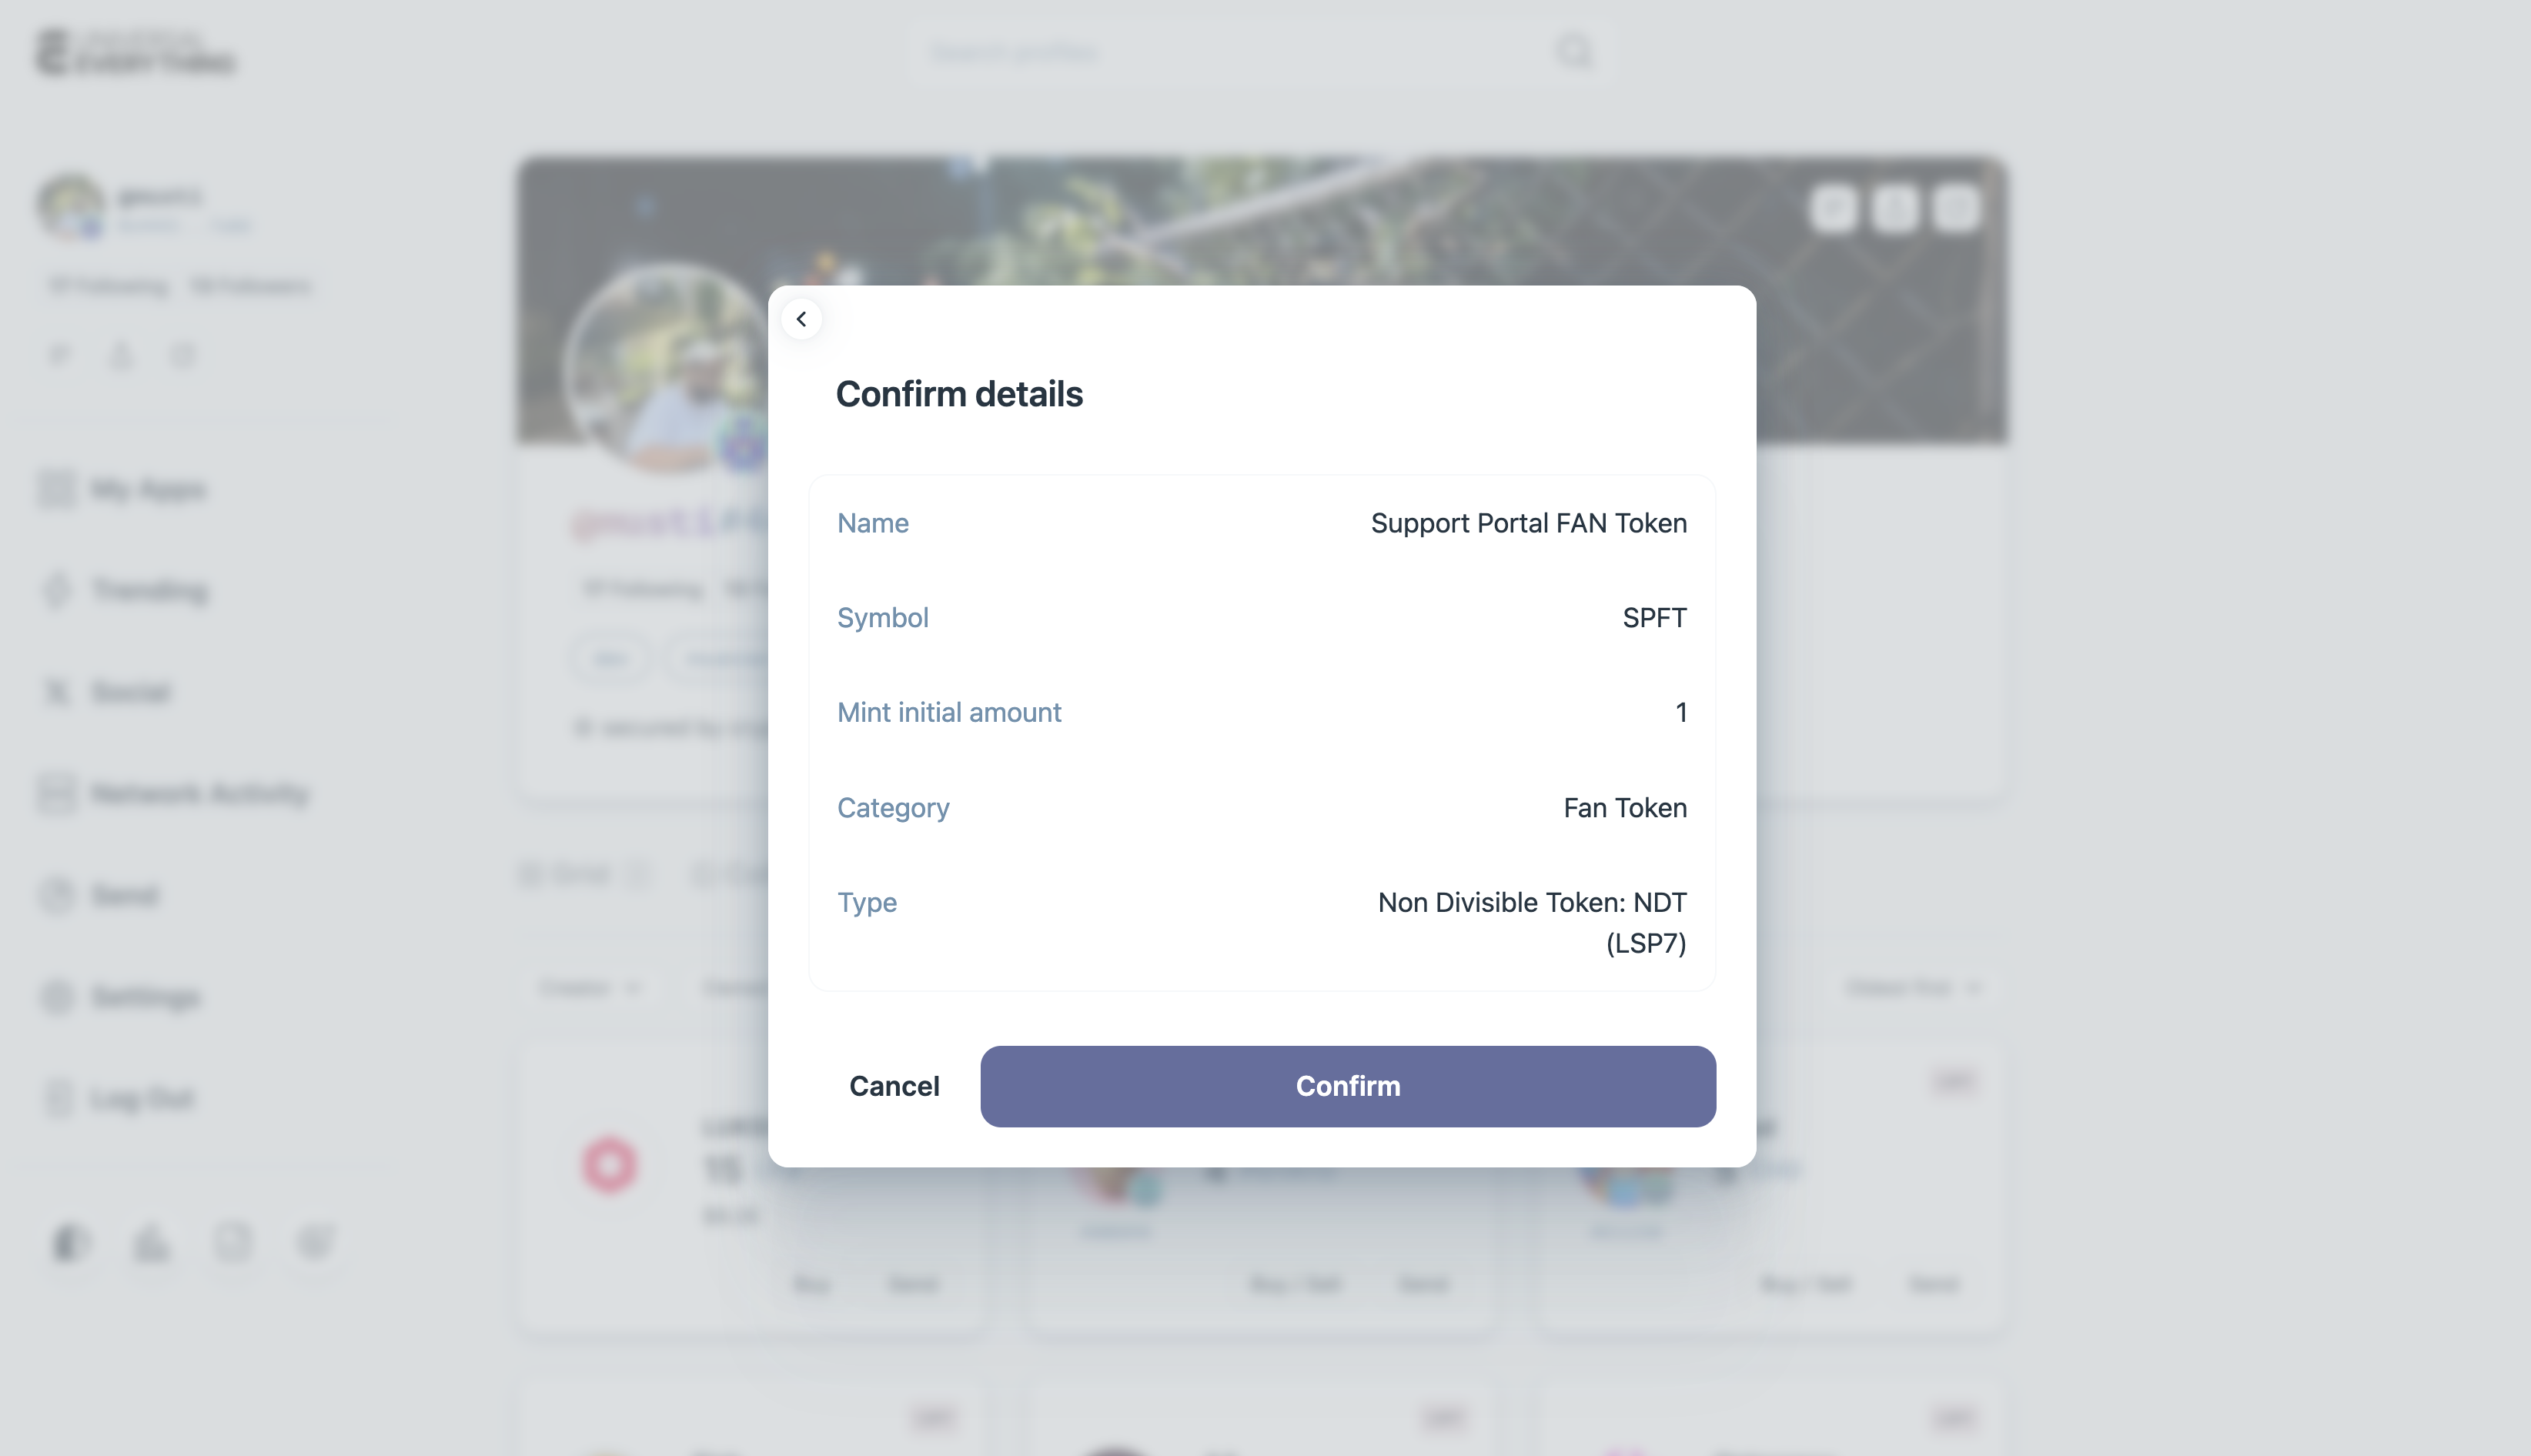
Task: Click the Trending flame icon in sidebar
Action: click(x=57, y=590)
